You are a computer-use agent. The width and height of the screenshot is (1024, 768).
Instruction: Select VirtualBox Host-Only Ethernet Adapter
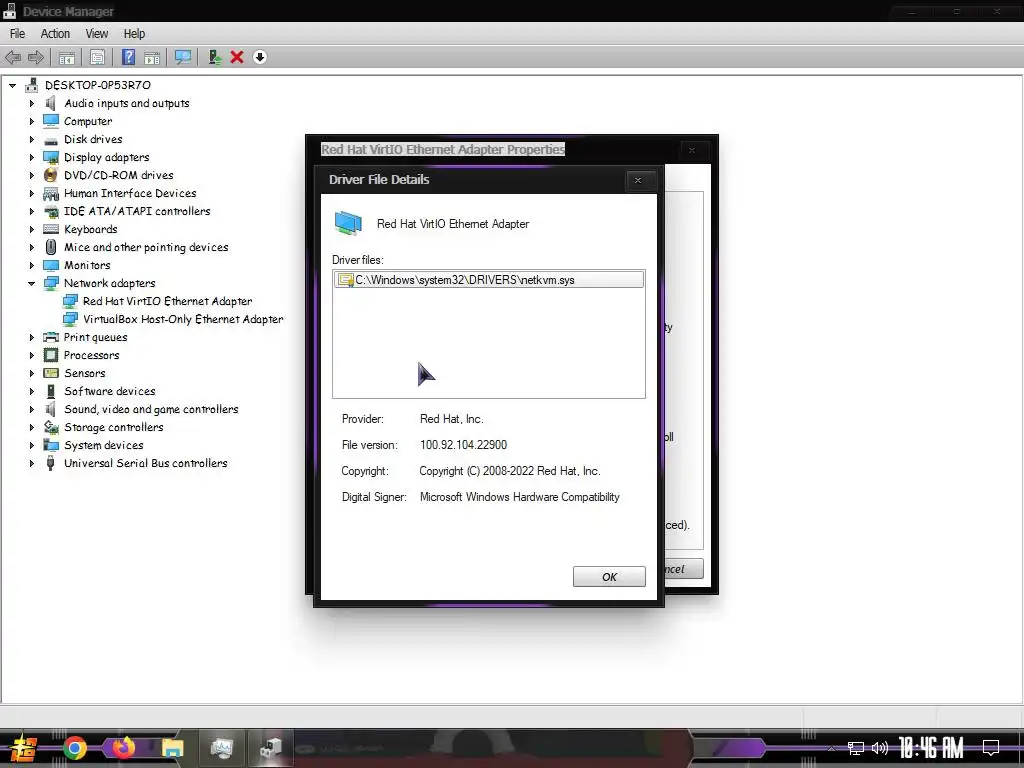pyautogui.click(x=183, y=319)
